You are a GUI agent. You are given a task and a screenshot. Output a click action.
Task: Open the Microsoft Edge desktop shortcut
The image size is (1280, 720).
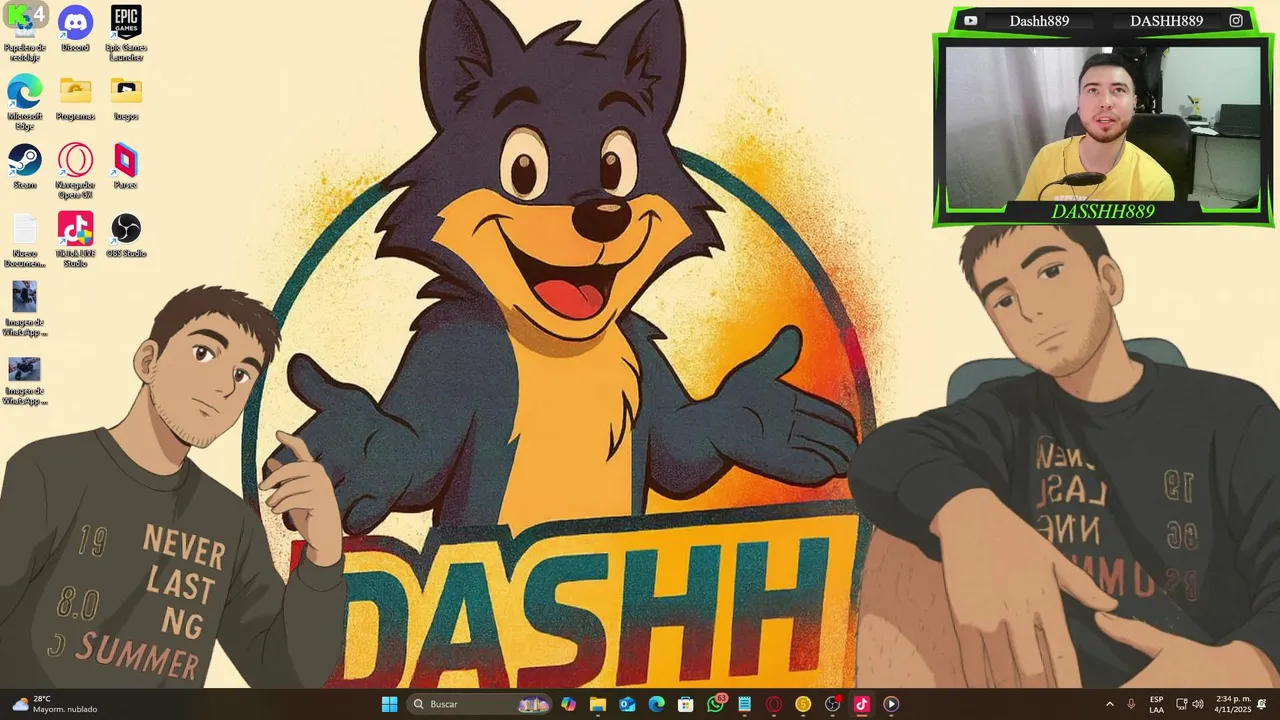(25, 102)
